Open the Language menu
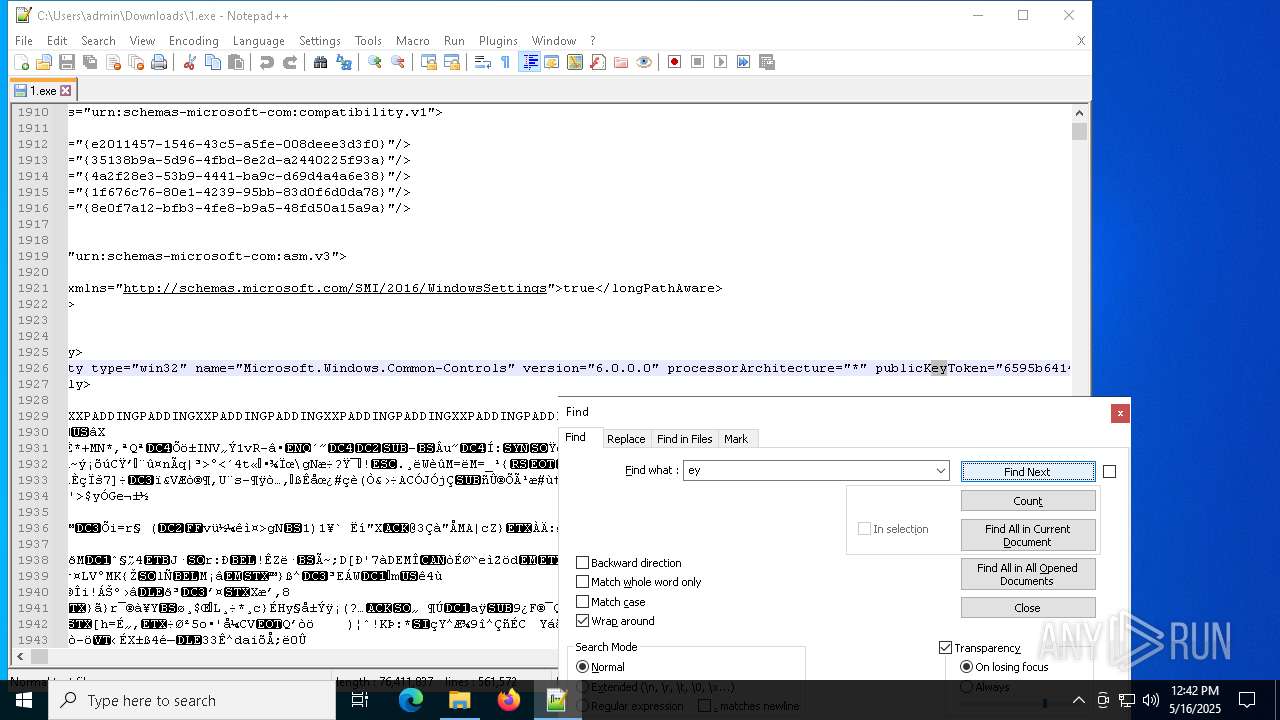1280x720 pixels. 258,41
